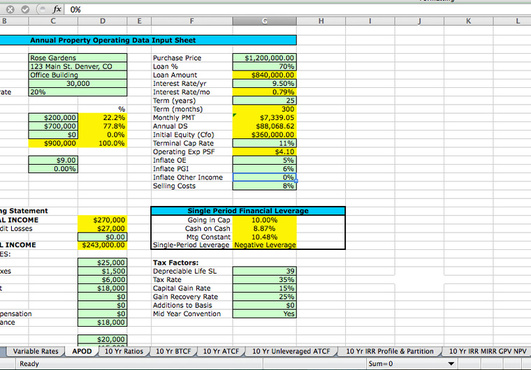Click the $700,000 cell

pyautogui.click(x=53, y=126)
